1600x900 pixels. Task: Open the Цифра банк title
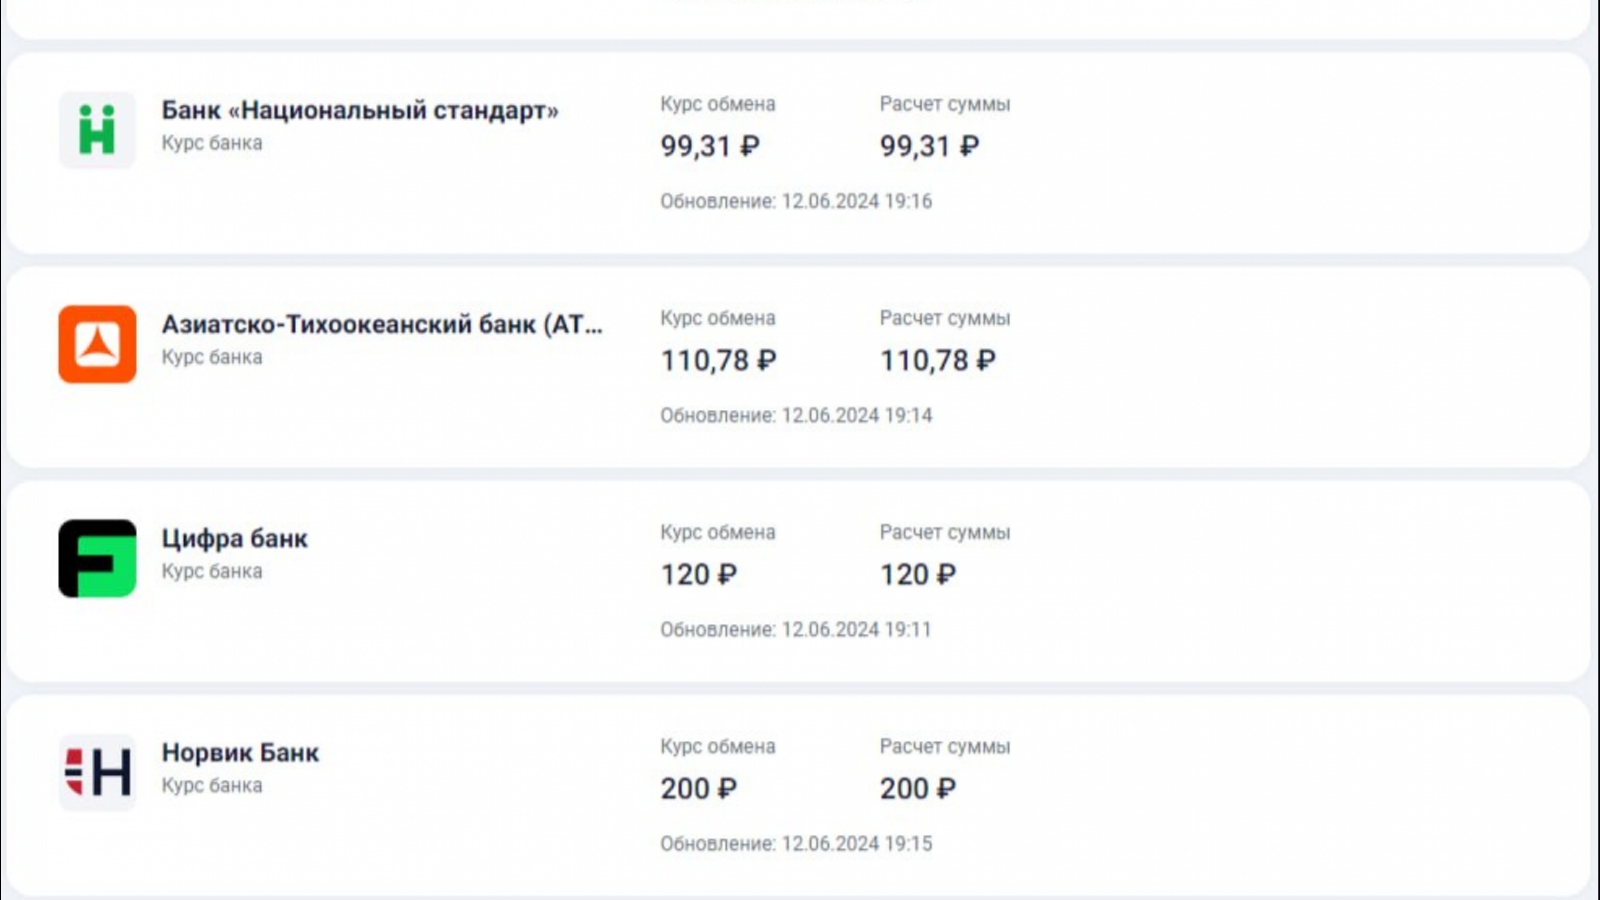click(235, 538)
